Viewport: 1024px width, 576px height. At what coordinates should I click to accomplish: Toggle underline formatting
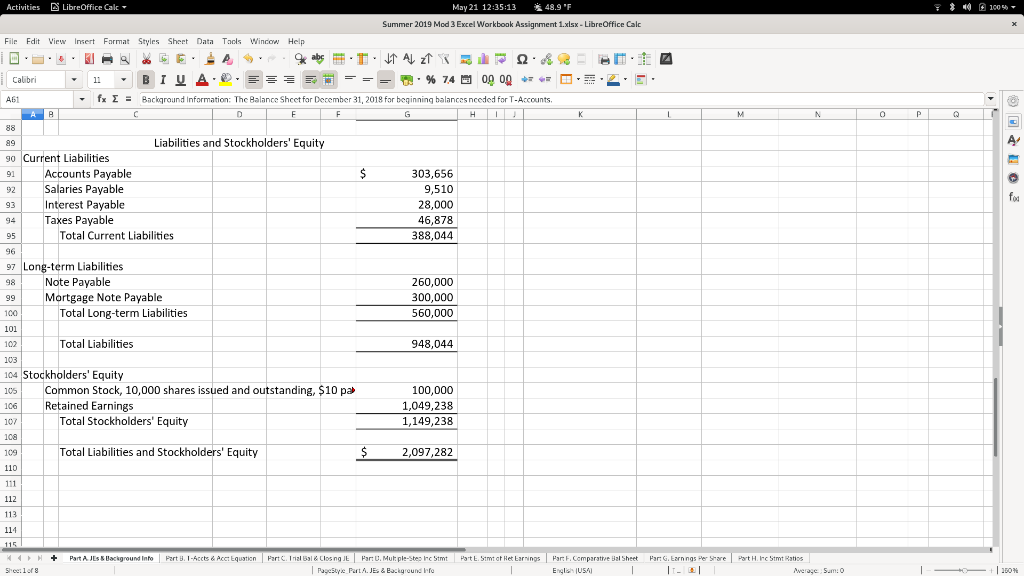point(181,80)
